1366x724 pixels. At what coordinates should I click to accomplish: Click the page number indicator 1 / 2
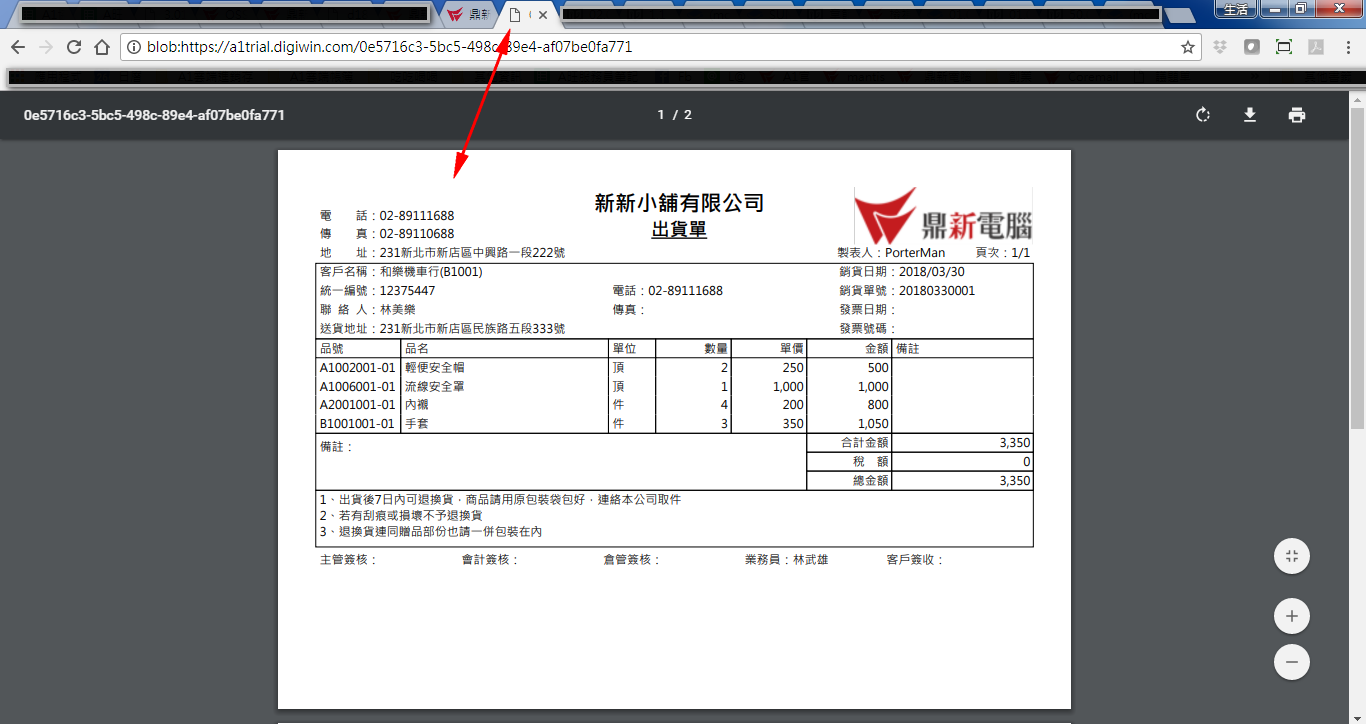click(x=675, y=115)
